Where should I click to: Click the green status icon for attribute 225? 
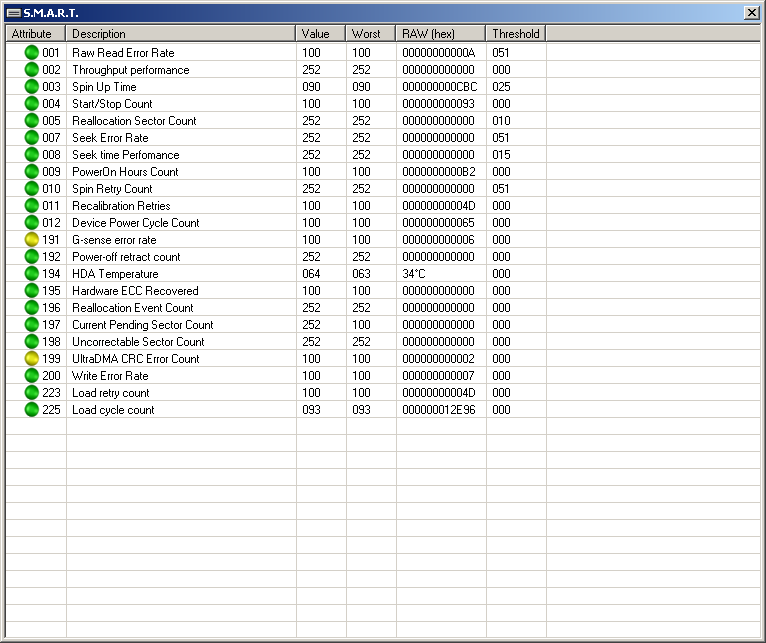pyautogui.click(x=31, y=410)
